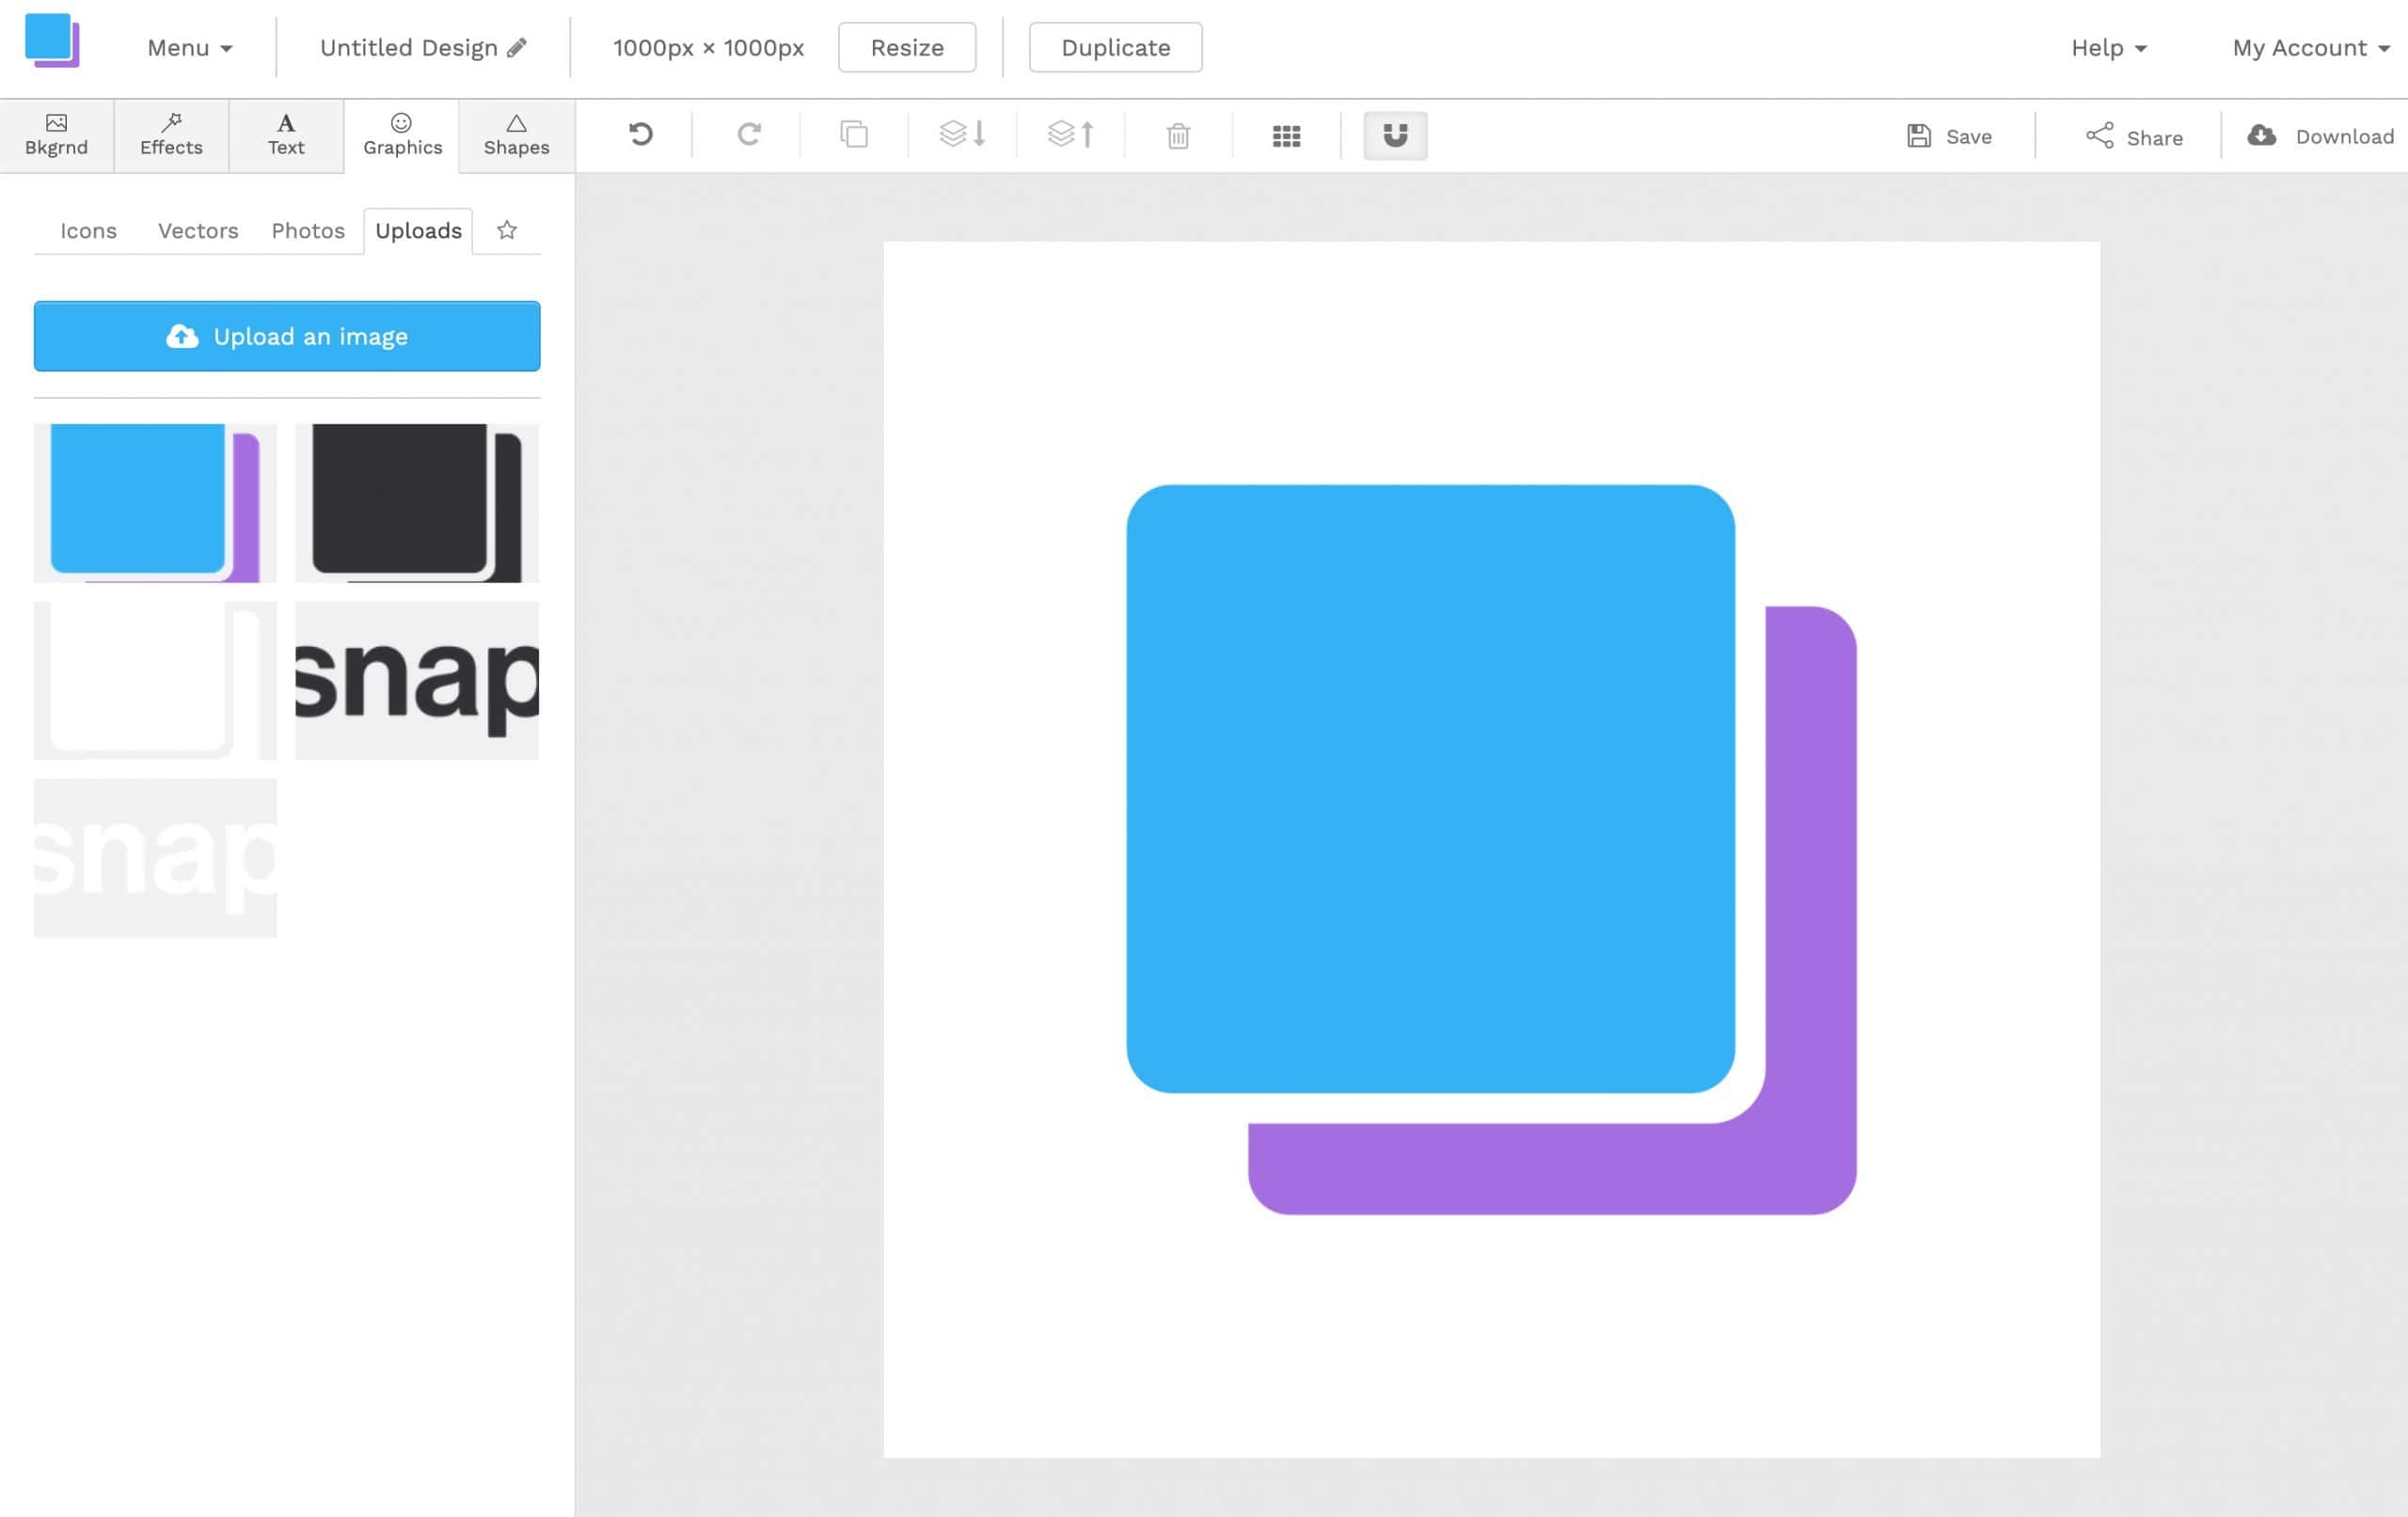Select the Delete element icon
Image resolution: width=2408 pixels, height=1517 pixels.
click(x=1178, y=134)
